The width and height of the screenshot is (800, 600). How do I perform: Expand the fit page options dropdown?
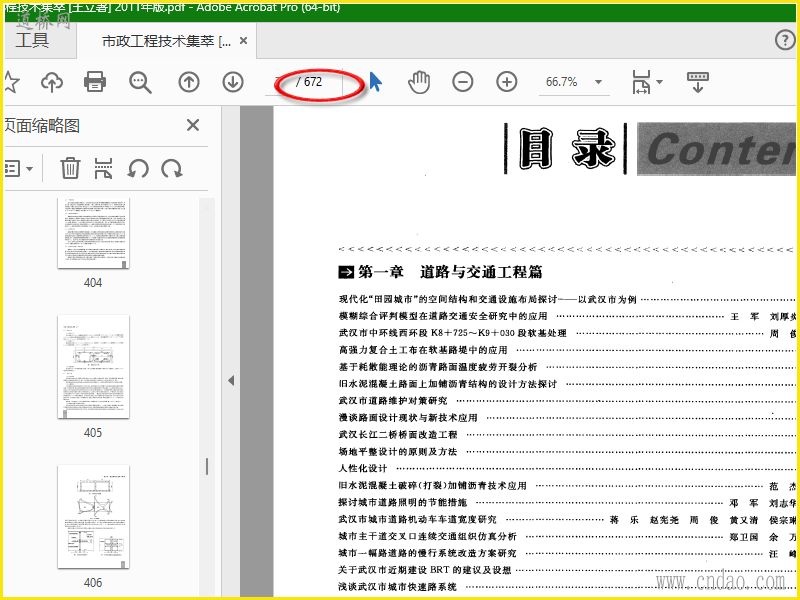pos(659,82)
